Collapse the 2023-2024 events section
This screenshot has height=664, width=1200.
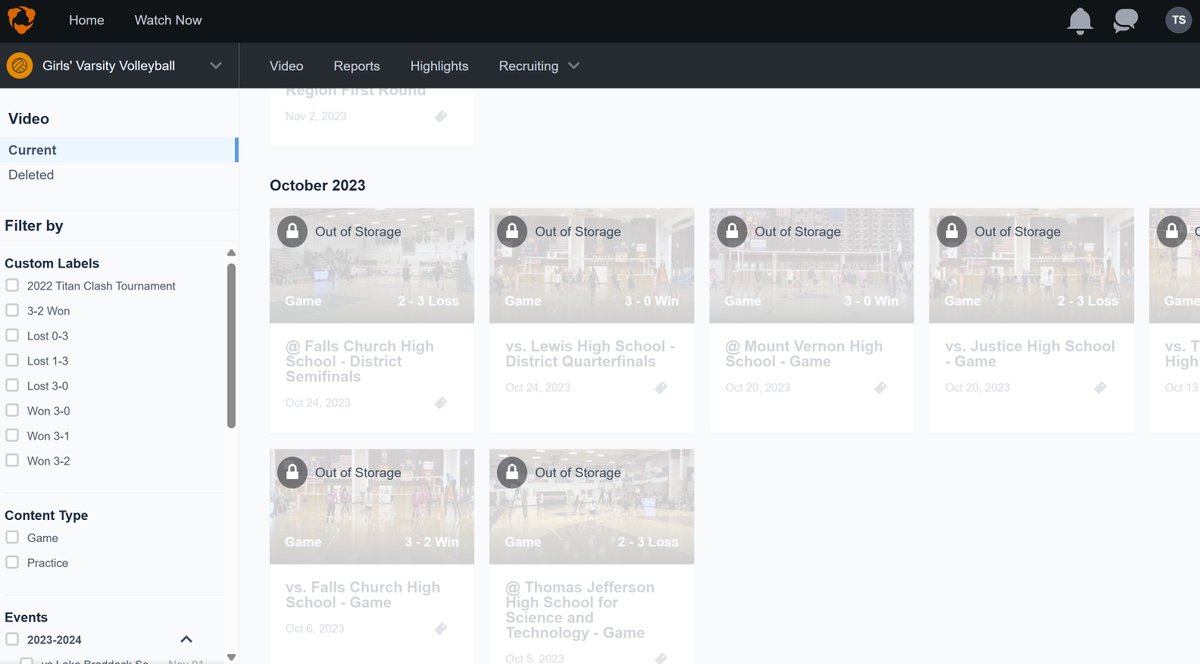(185, 638)
